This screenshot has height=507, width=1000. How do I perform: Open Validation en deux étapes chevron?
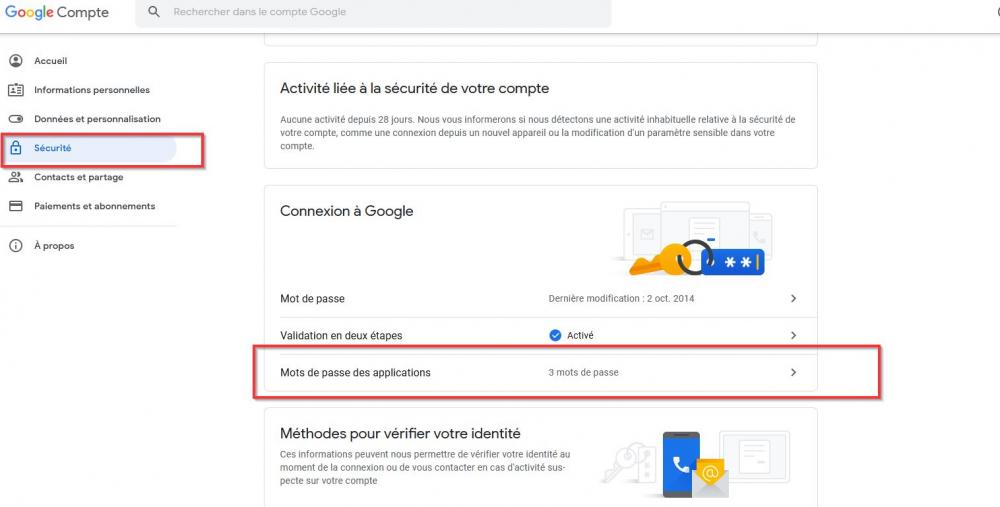click(x=793, y=335)
